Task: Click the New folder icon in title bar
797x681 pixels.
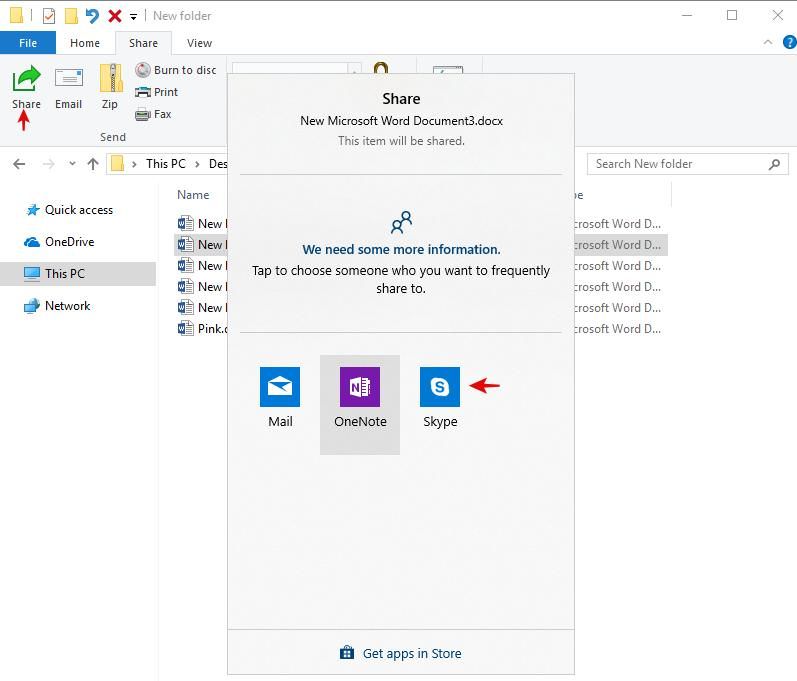Action: (x=71, y=16)
